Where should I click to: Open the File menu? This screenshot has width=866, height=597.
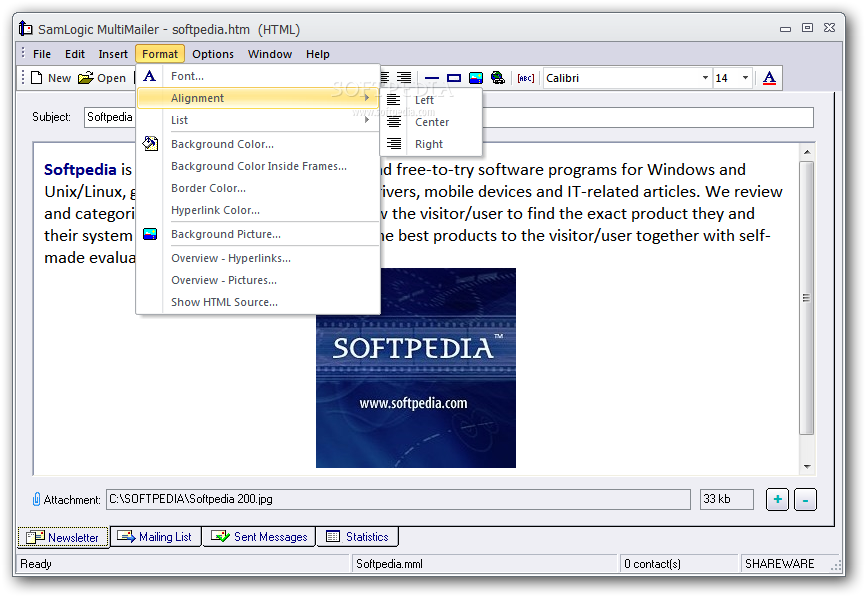coord(42,54)
